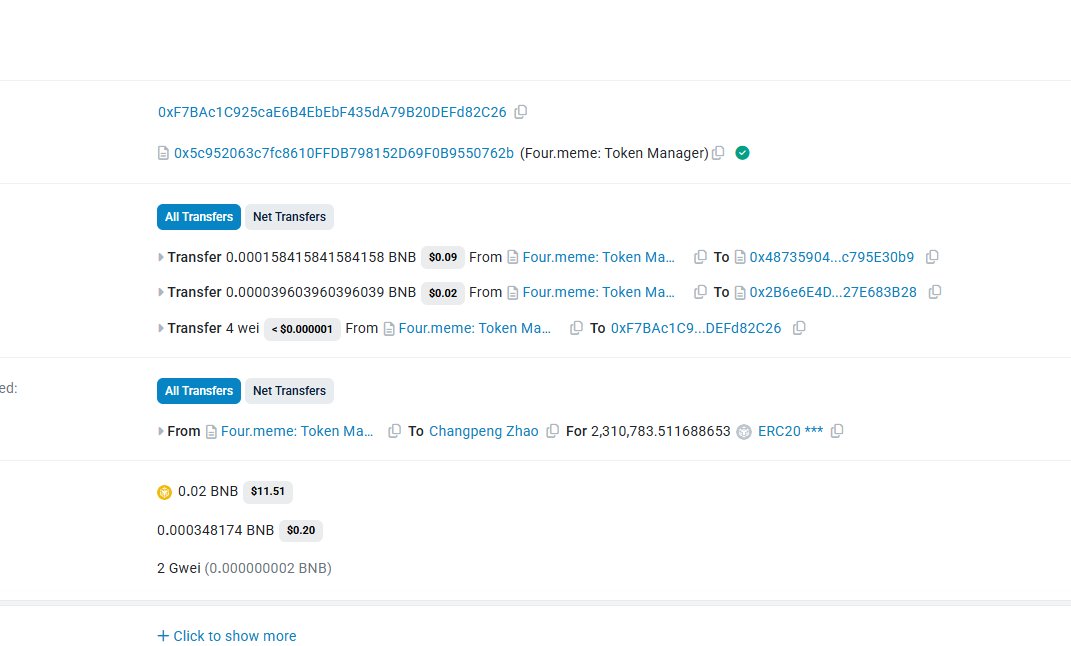Open Four.meme link in 0.000158 BNB transfer

(598, 257)
